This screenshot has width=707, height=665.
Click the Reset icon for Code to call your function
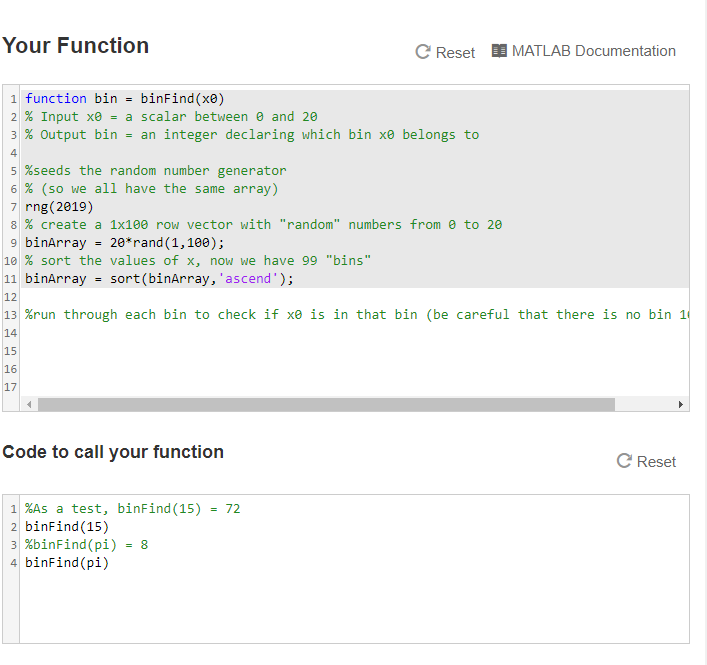point(624,461)
